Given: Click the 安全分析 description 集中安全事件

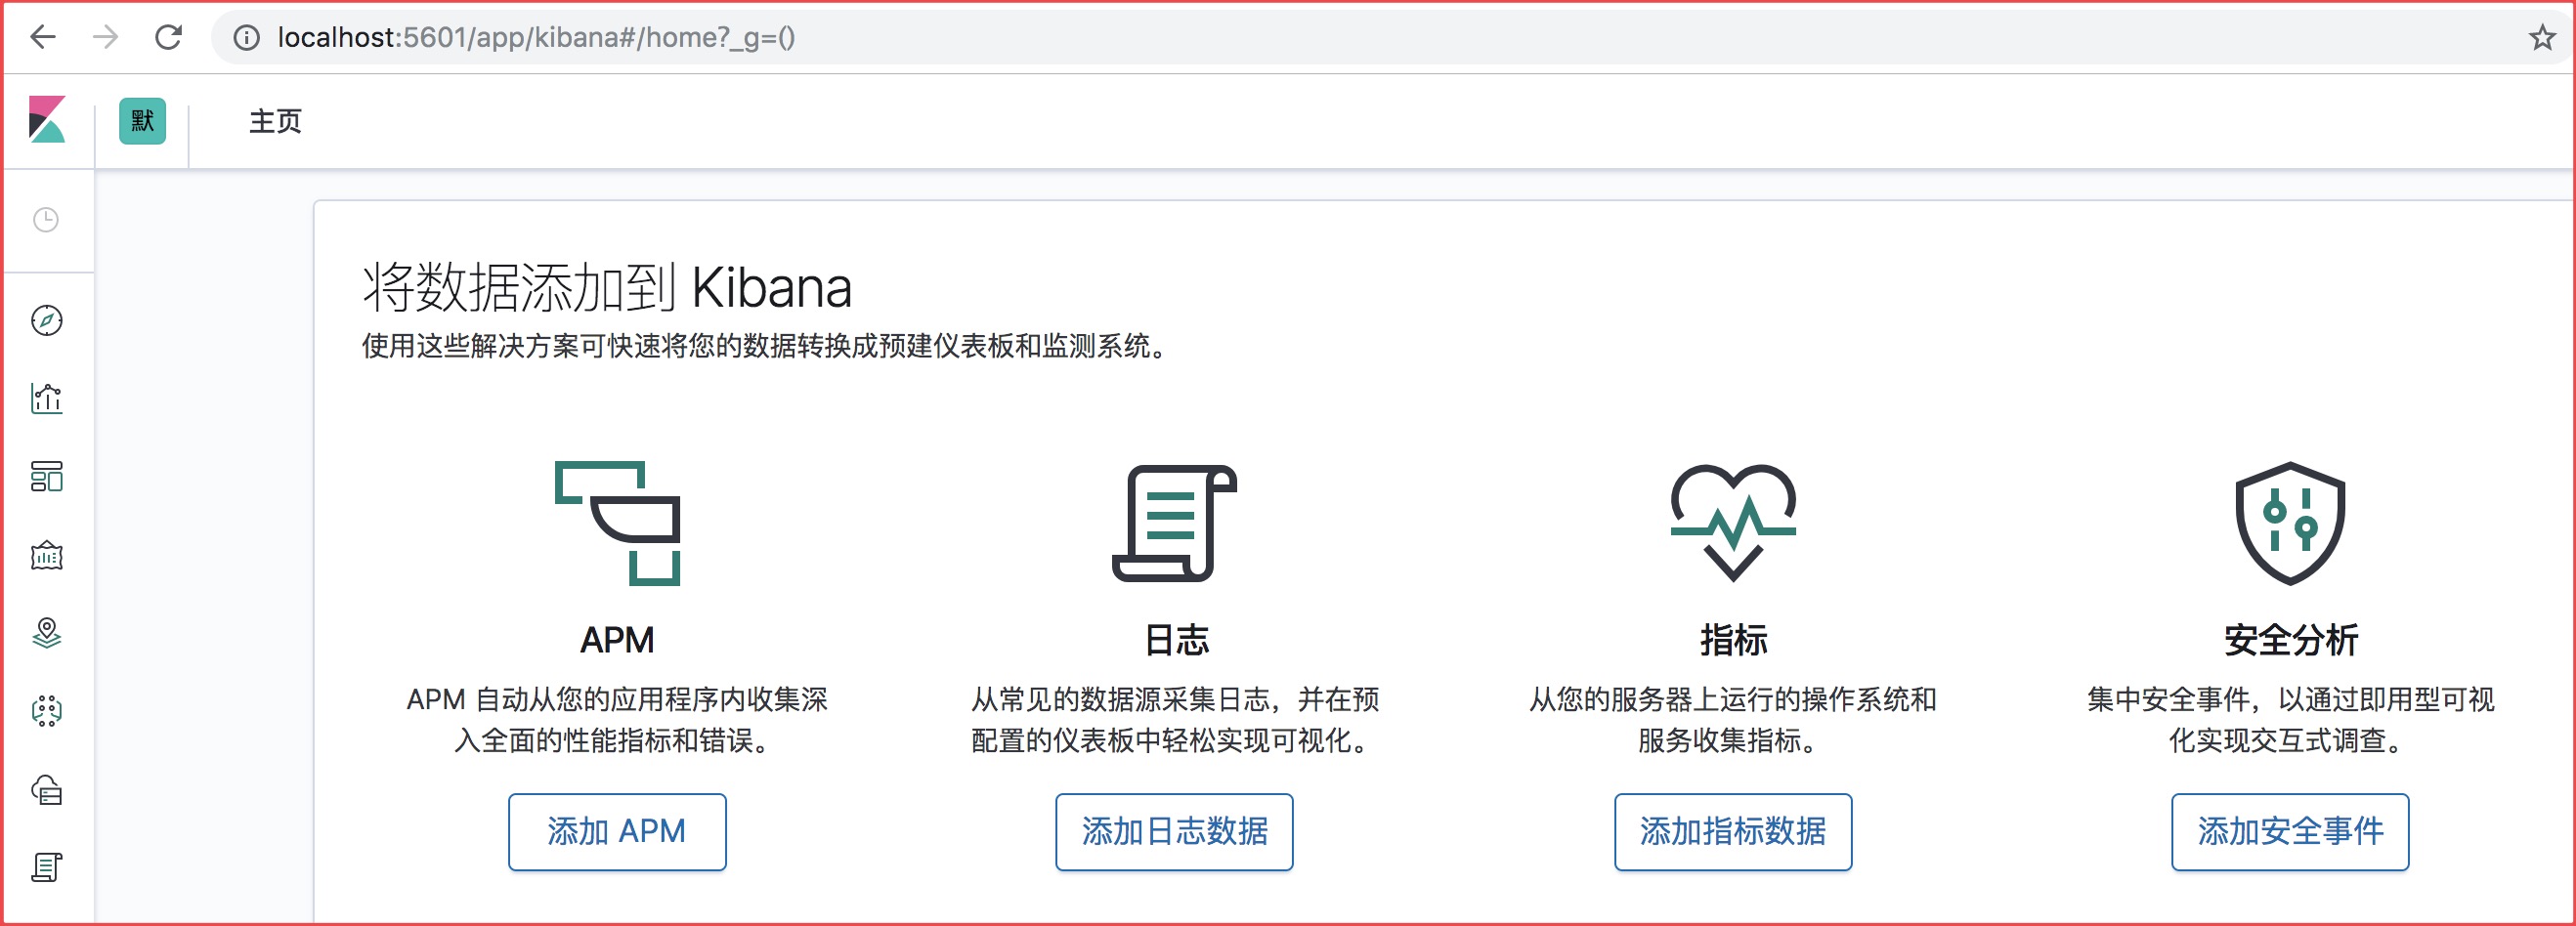Looking at the screenshot, I should click(2290, 719).
